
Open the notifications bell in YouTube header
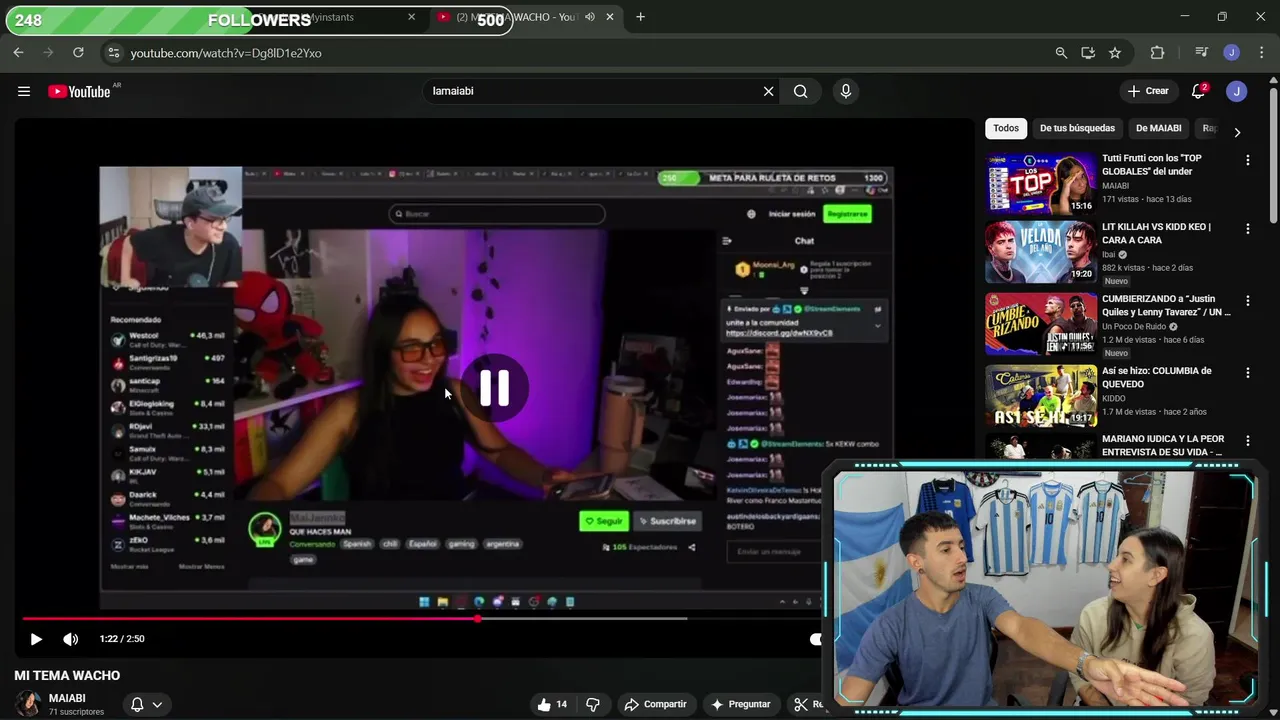pyautogui.click(x=1198, y=91)
